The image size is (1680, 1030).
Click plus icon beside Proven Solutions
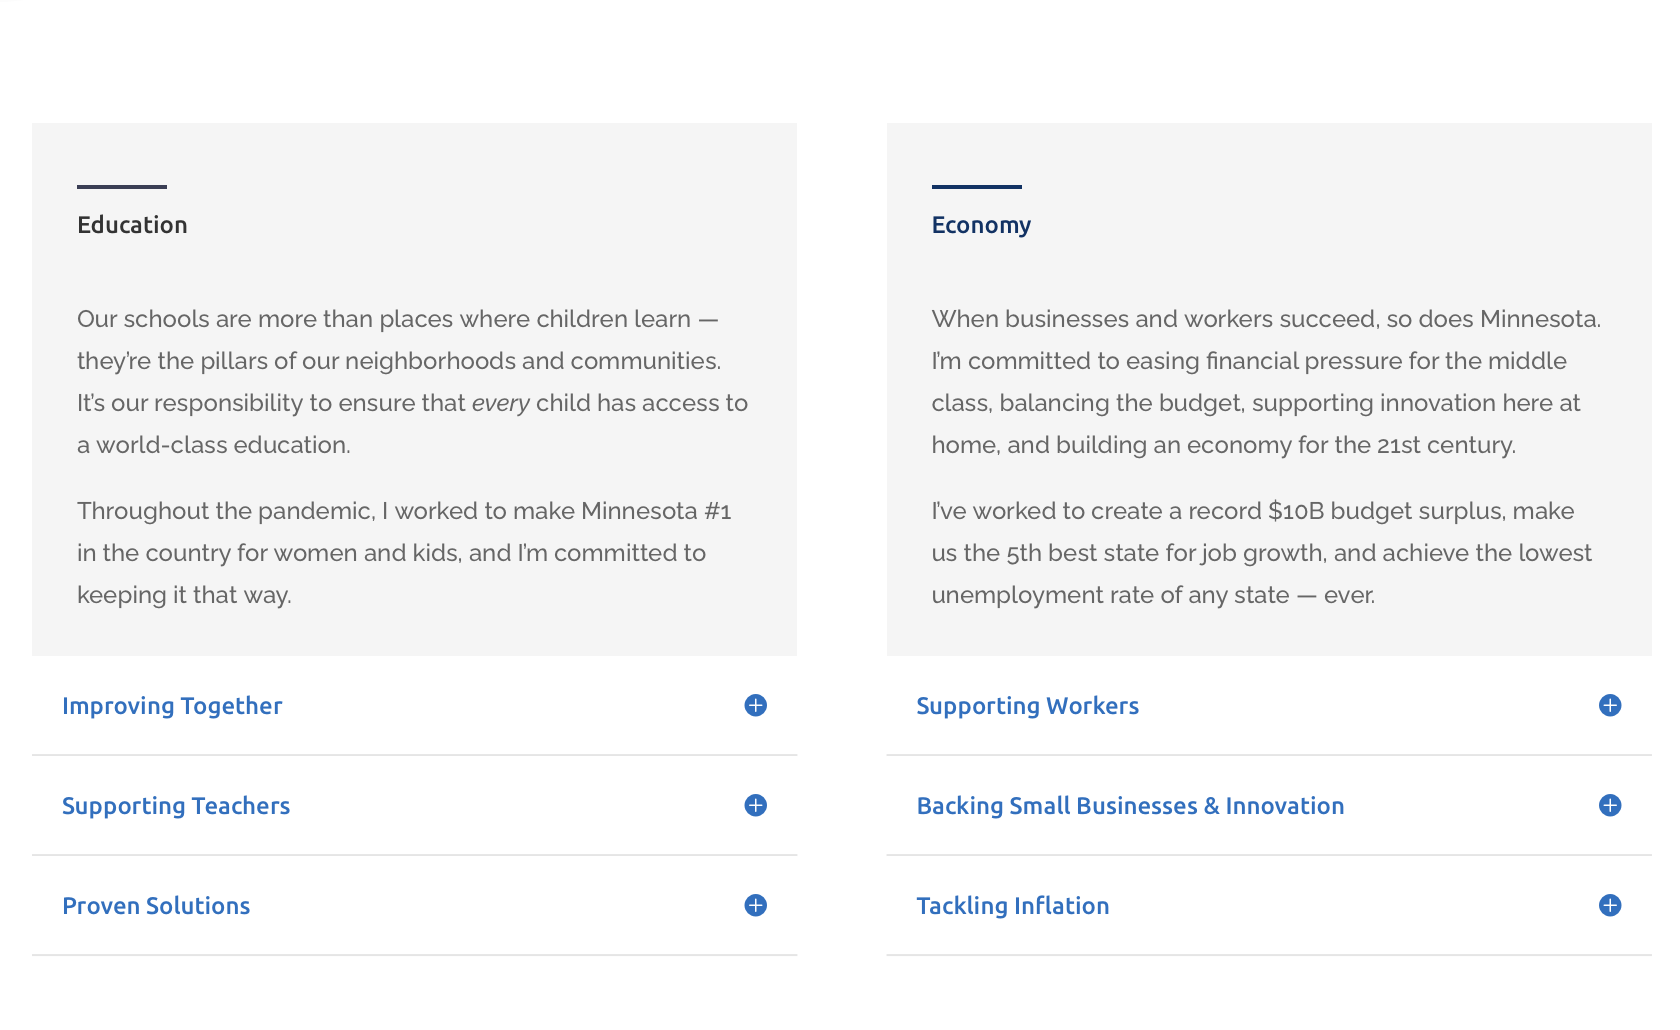[756, 906]
